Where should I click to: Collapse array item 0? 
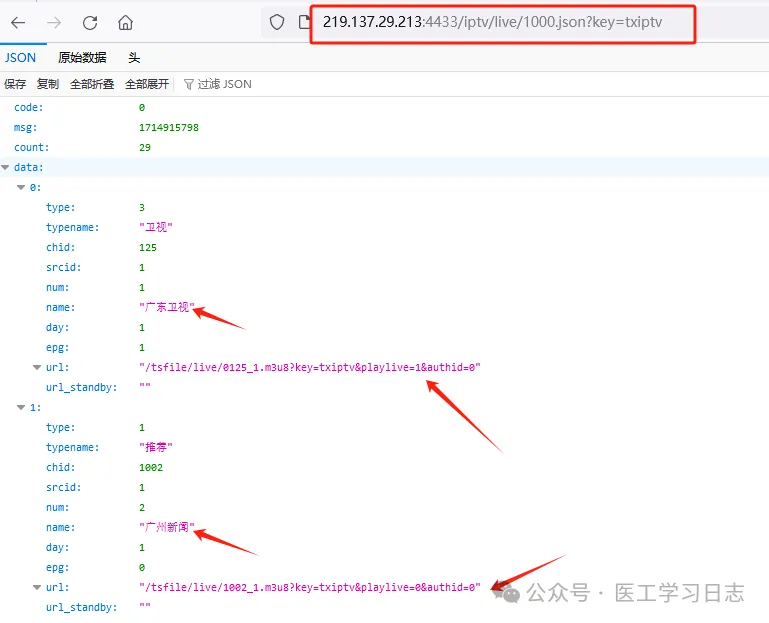coord(21,187)
